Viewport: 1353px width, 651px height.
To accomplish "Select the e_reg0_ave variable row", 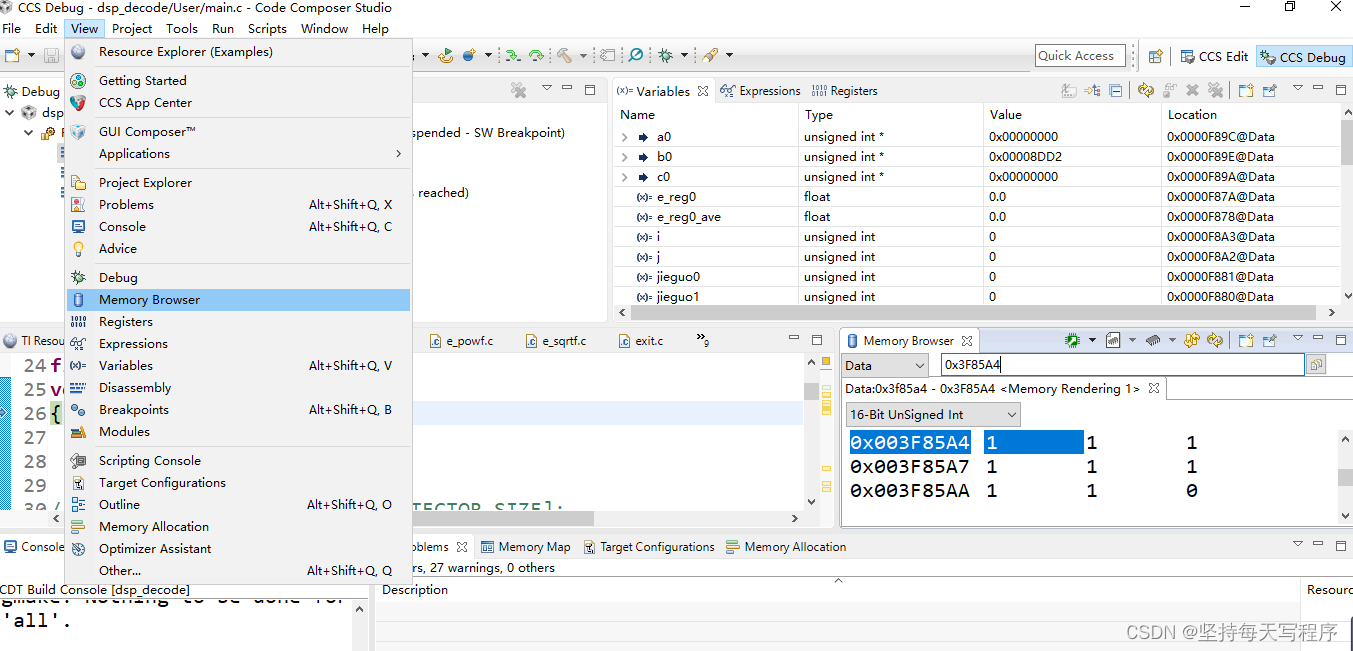I will point(976,217).
